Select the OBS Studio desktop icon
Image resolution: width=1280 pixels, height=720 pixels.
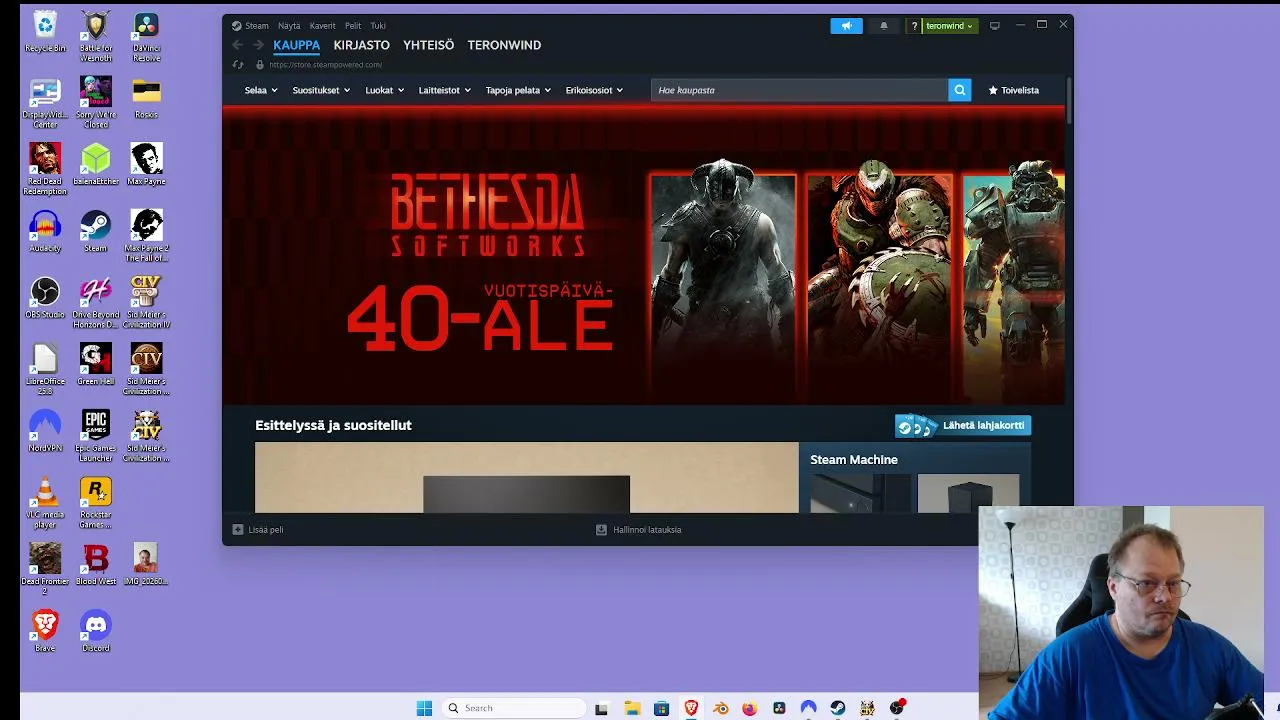pyautogui.click(x=45, y=297)
